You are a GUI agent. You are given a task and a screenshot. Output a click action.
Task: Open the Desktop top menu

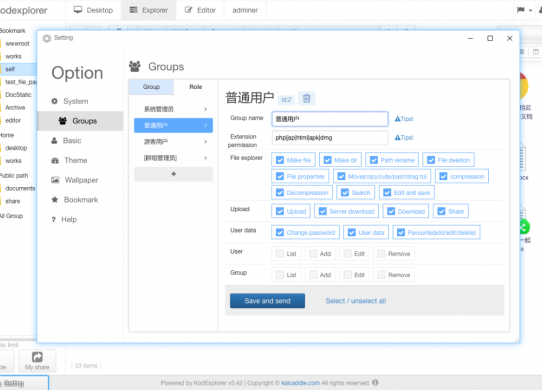[93, 10]
